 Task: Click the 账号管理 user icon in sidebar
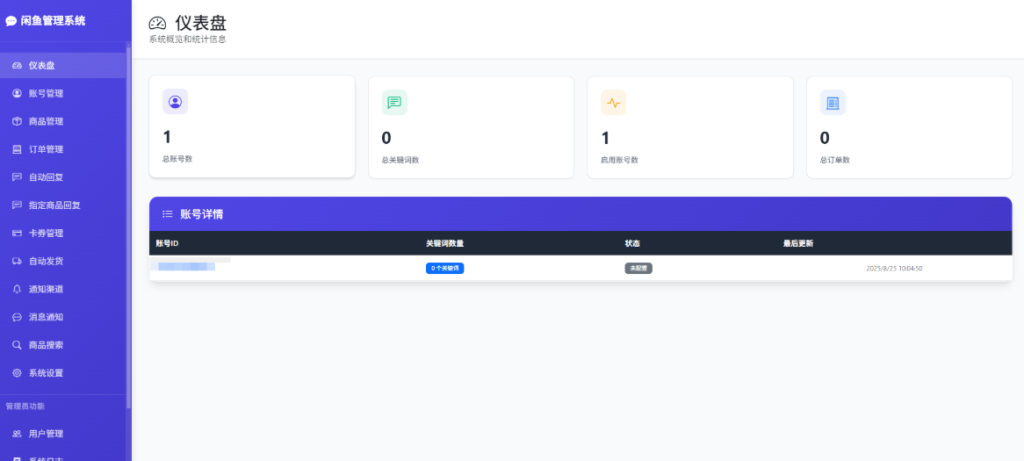(16, 94)
